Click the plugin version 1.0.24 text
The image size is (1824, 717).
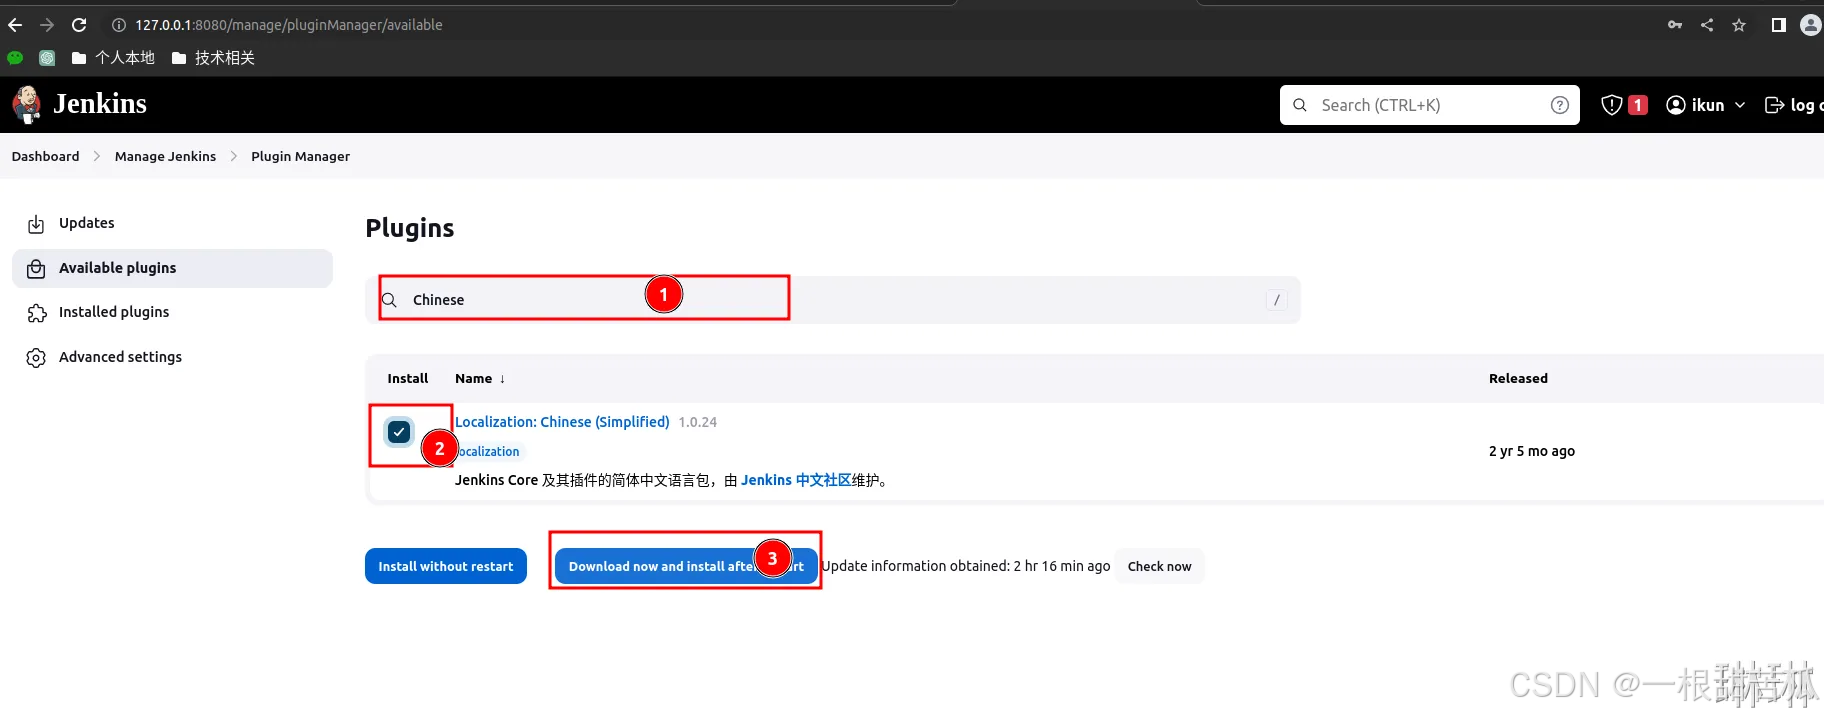tap(698, 422)
